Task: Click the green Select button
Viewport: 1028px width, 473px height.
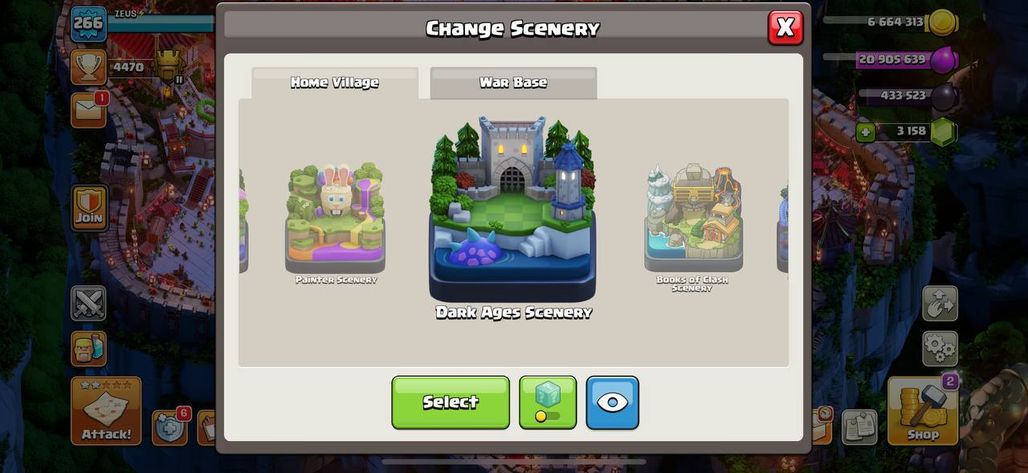Action: tap(450, 403)
